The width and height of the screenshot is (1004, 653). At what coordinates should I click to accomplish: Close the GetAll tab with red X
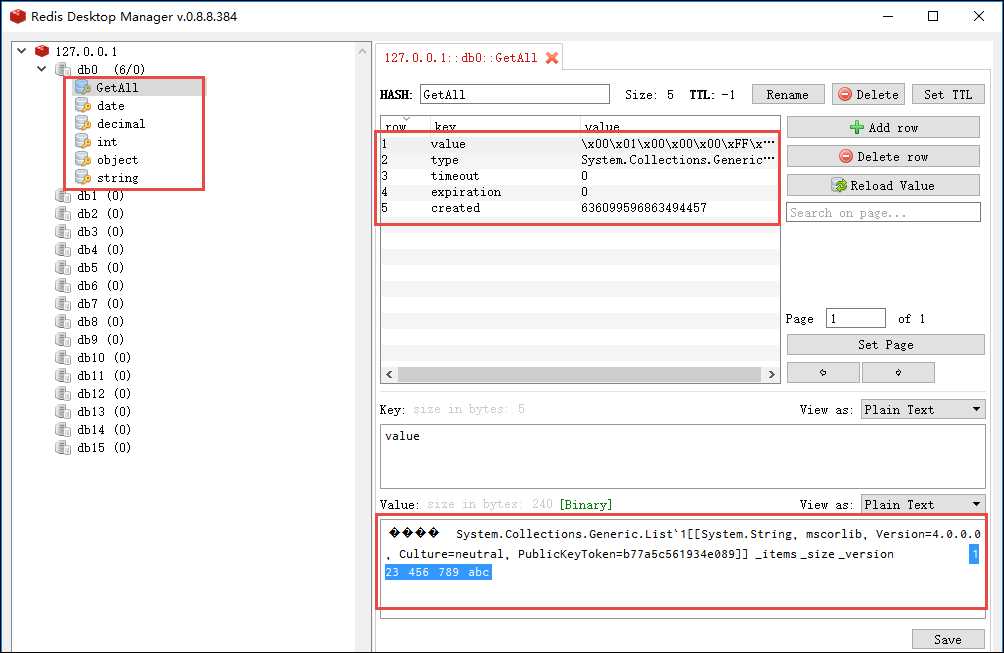pos(551,58)
